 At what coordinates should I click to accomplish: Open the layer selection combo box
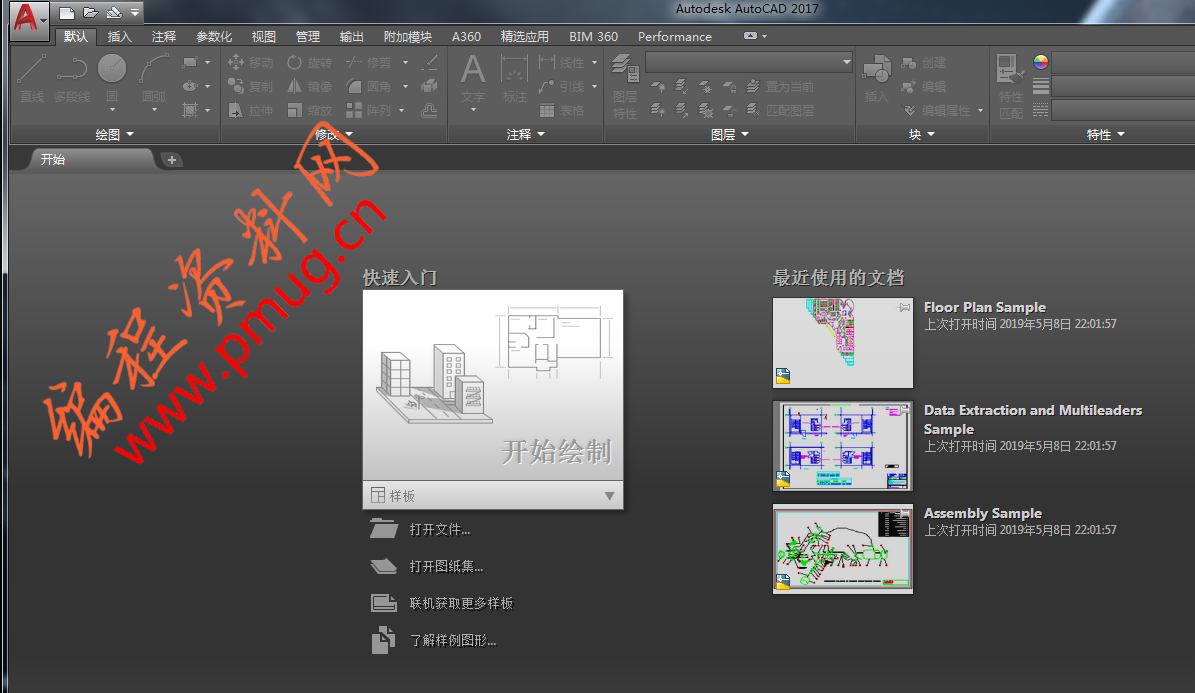coord(749,63)
